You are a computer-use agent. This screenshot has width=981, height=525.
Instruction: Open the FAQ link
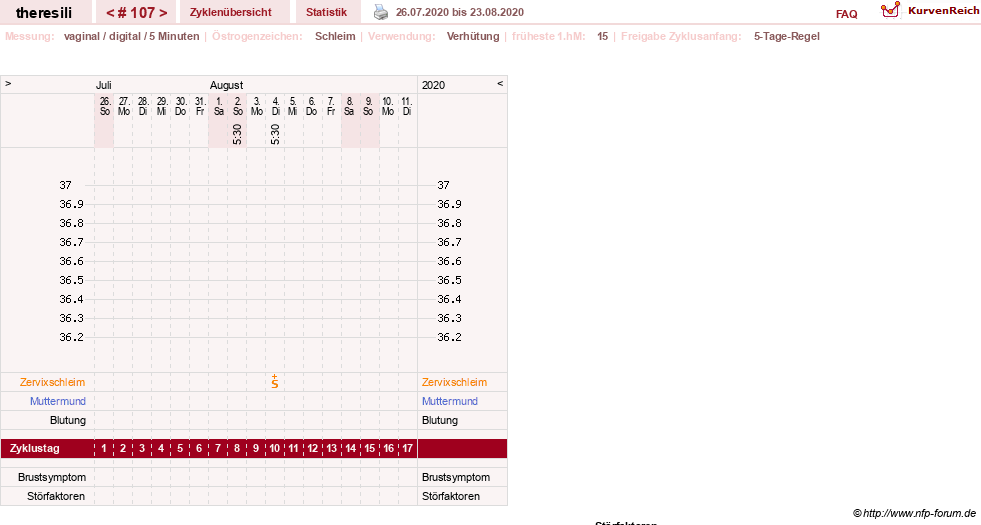click(x=846, y=14)
